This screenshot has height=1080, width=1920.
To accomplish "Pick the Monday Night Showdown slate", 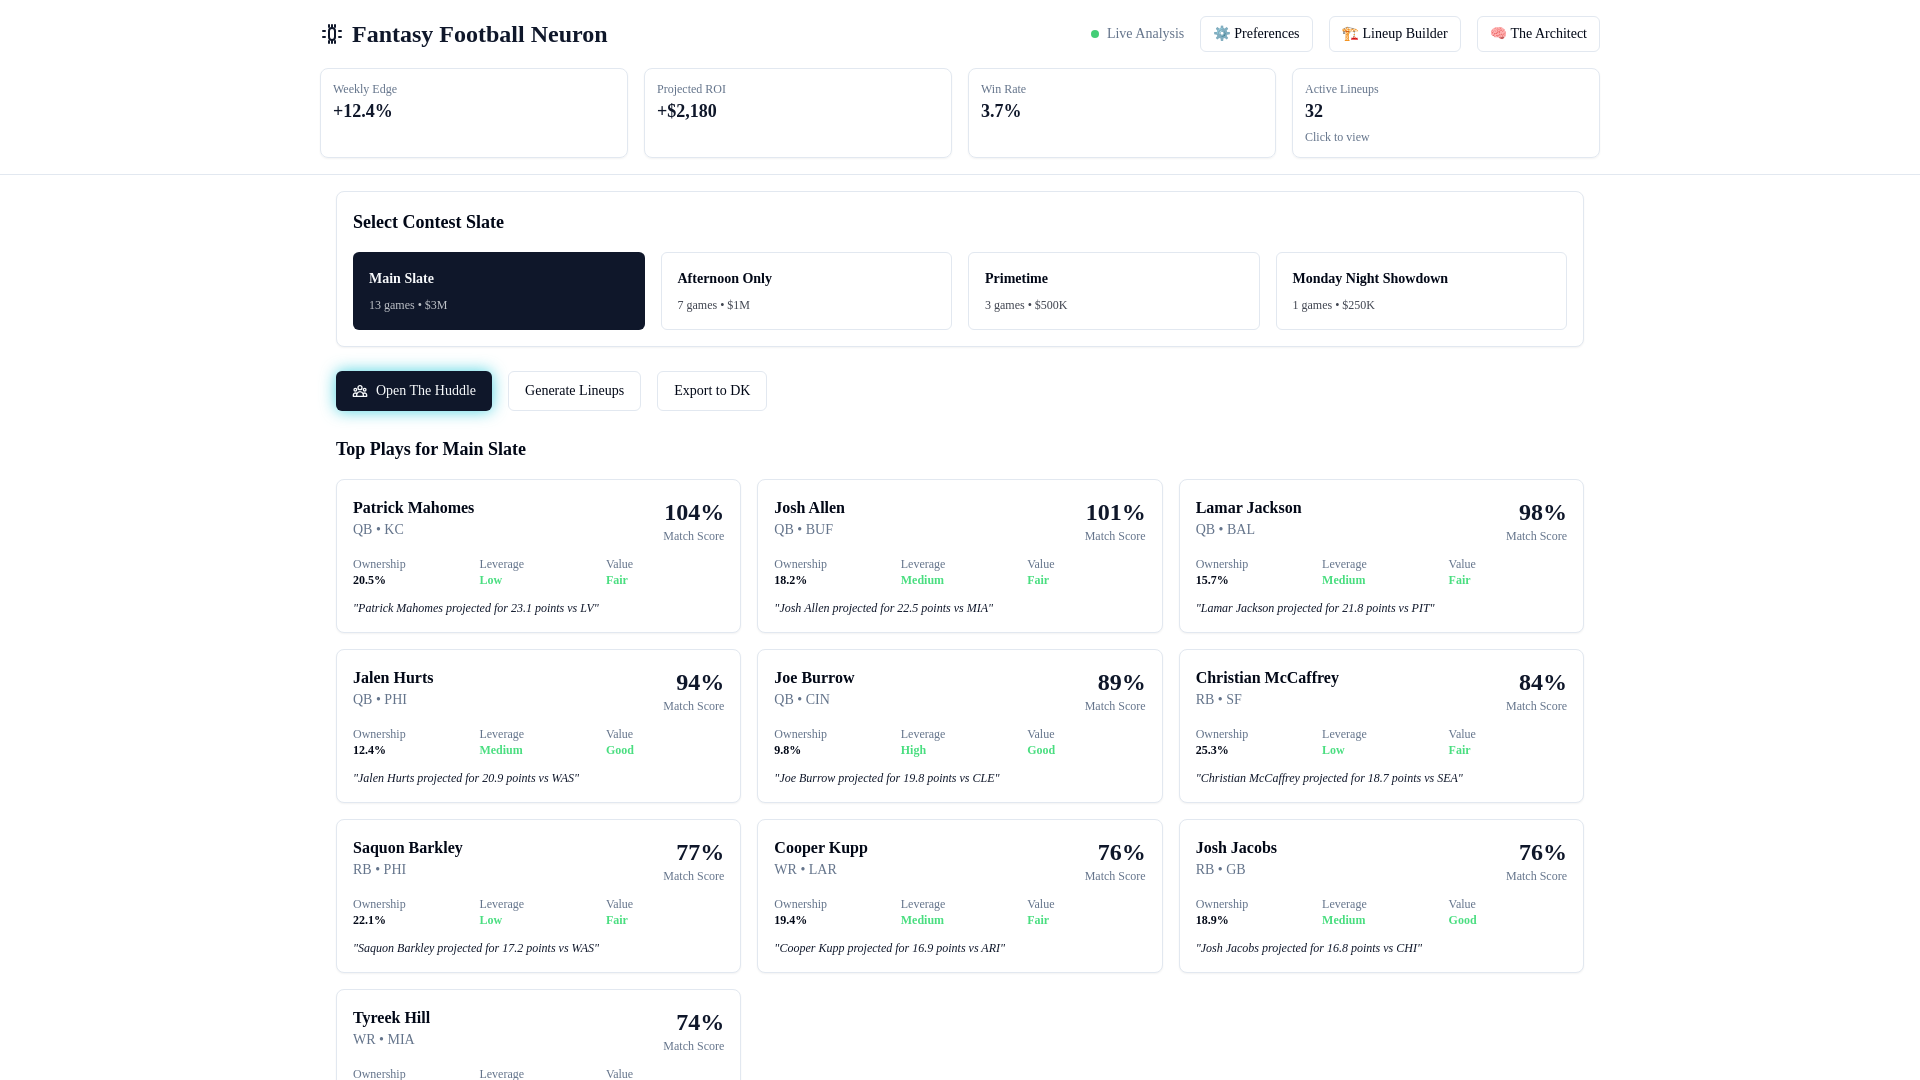I will [1421, 291].
